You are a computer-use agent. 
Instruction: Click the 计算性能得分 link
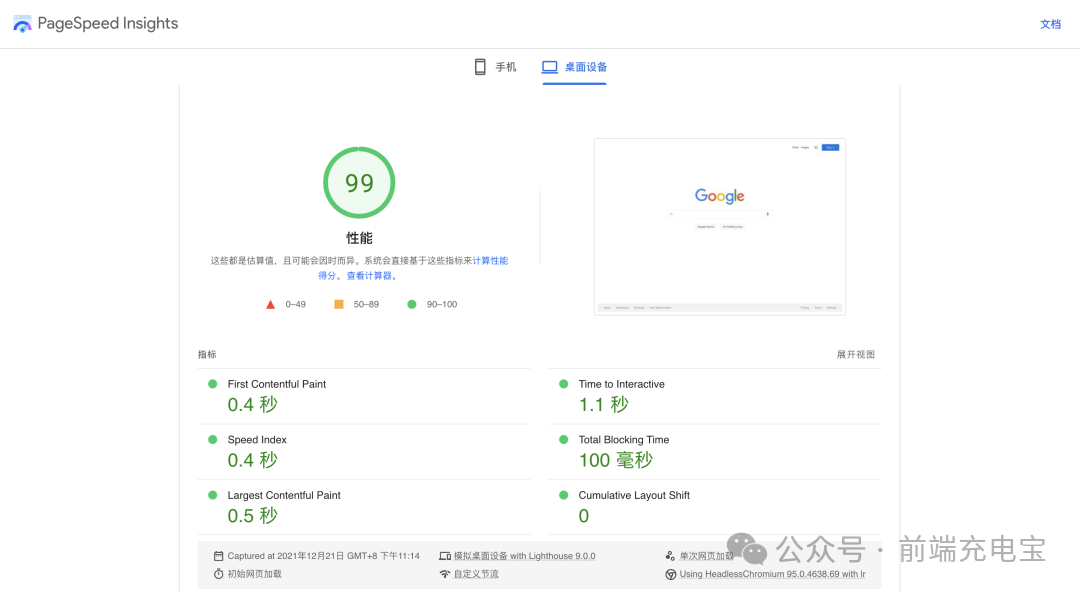(488, 260)
